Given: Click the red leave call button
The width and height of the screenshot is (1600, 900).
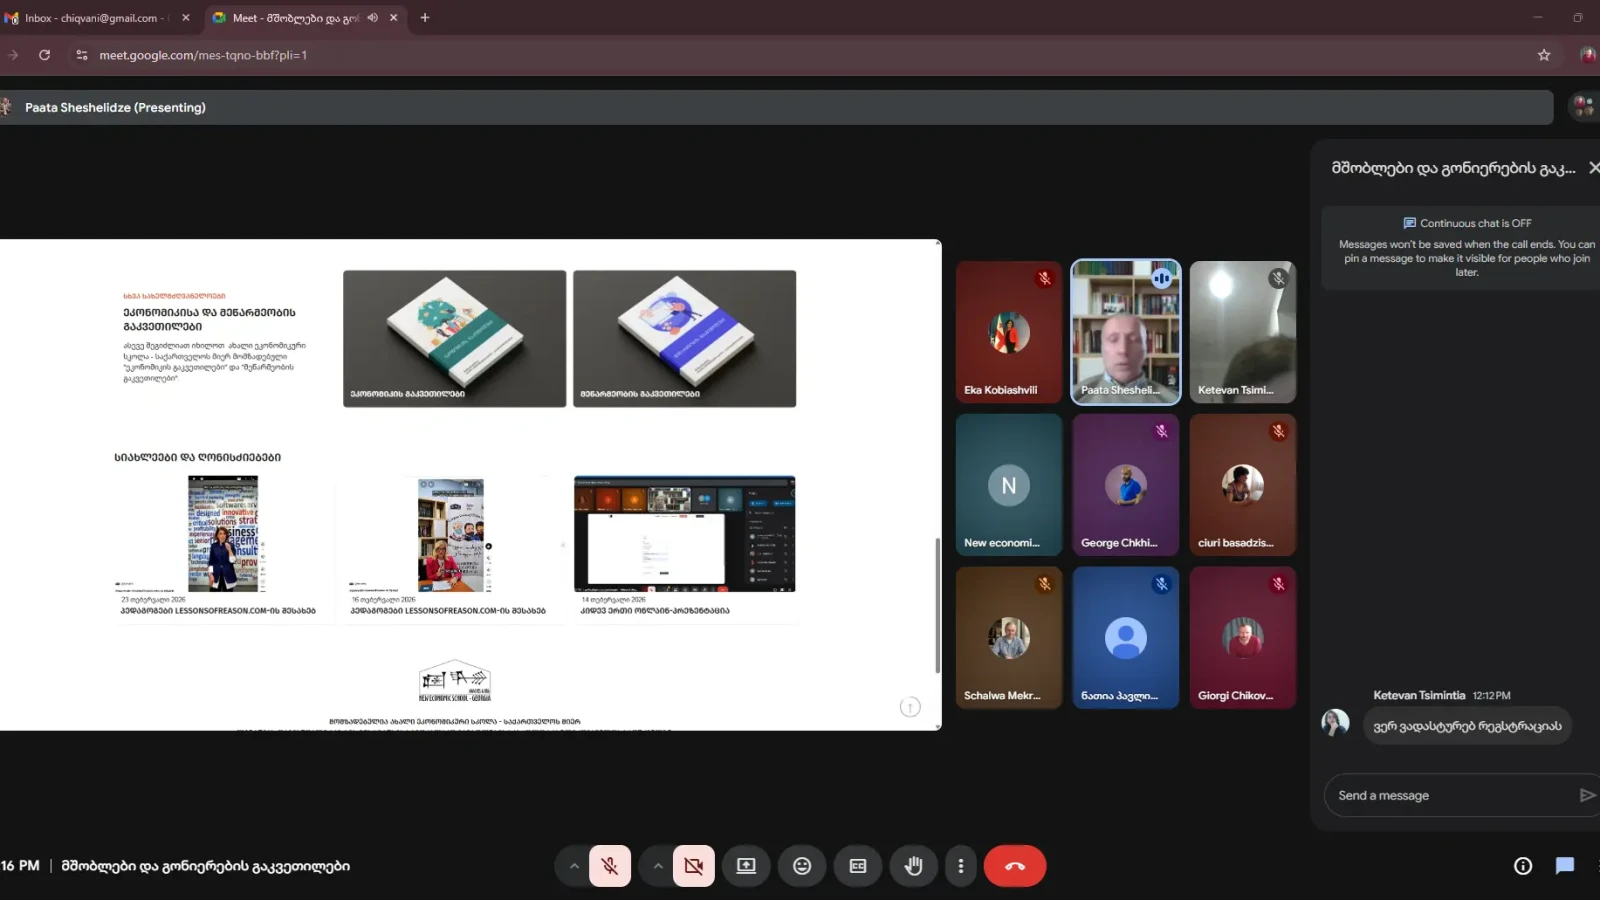Looking at the screenshot, I should pos(1015,866).
